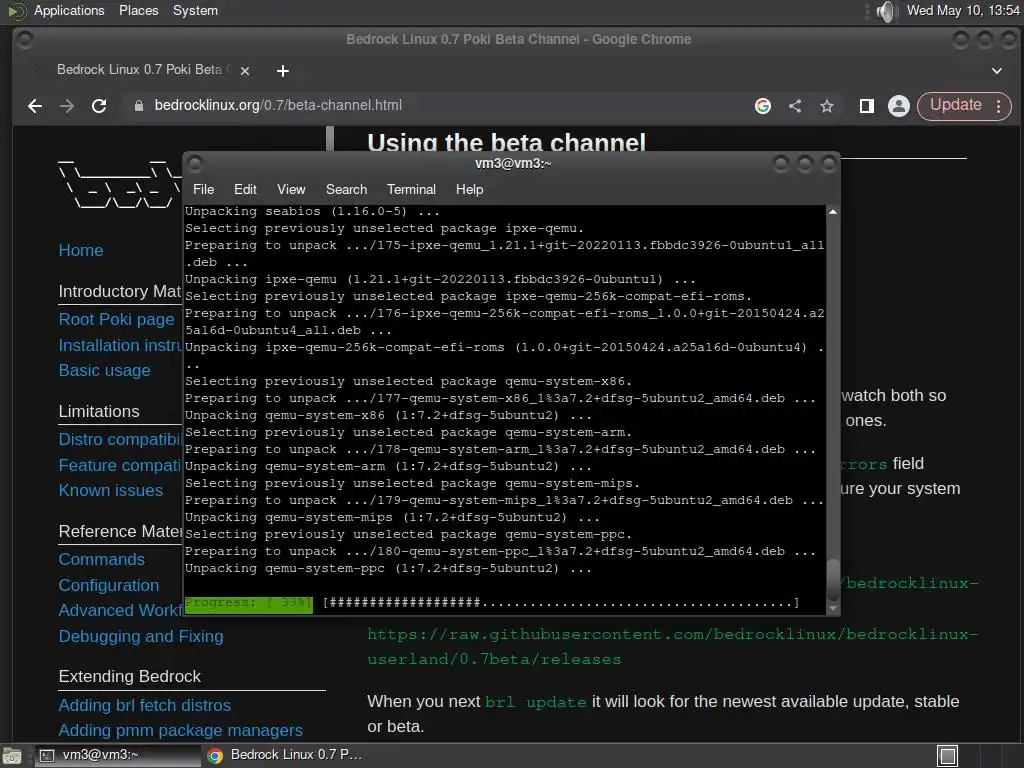Click the date and time clock
This screenshot has height=768, width=1024.
point(963,10)
